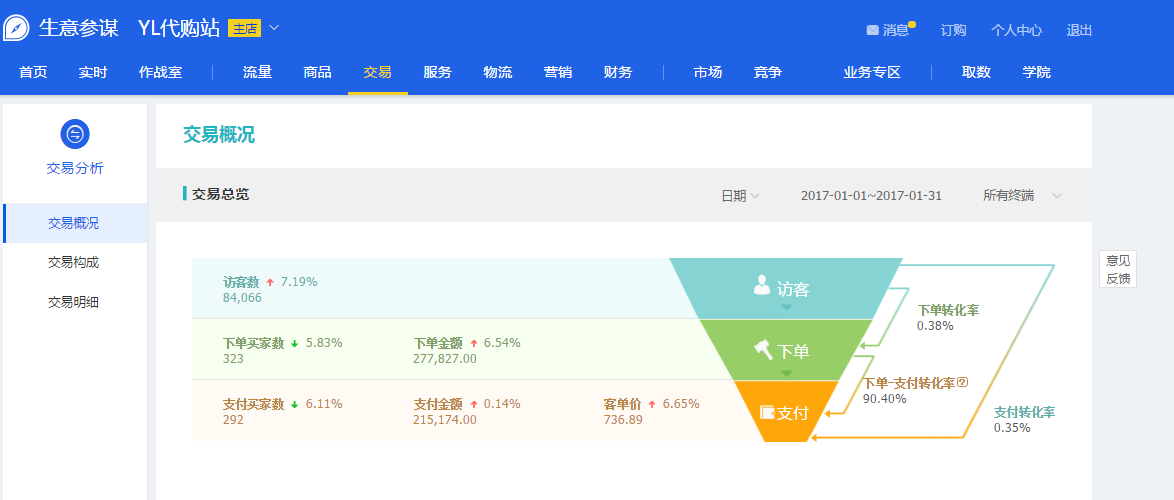1174x500 pixels.
Task: Open the date range 2017-01-01~2017-01-31 picker
Action: click(872, 196)
